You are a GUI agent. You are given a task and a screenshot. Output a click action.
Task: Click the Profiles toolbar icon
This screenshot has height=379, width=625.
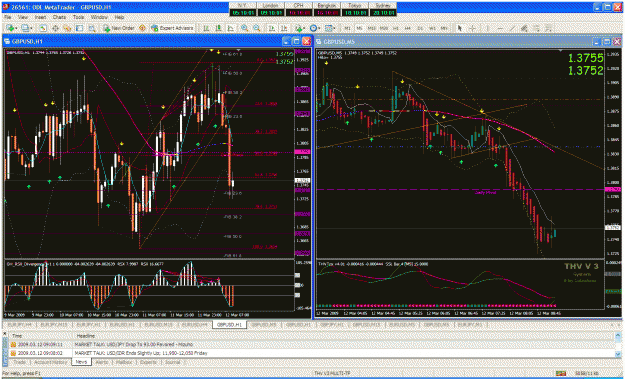click(x=25, y=28)
